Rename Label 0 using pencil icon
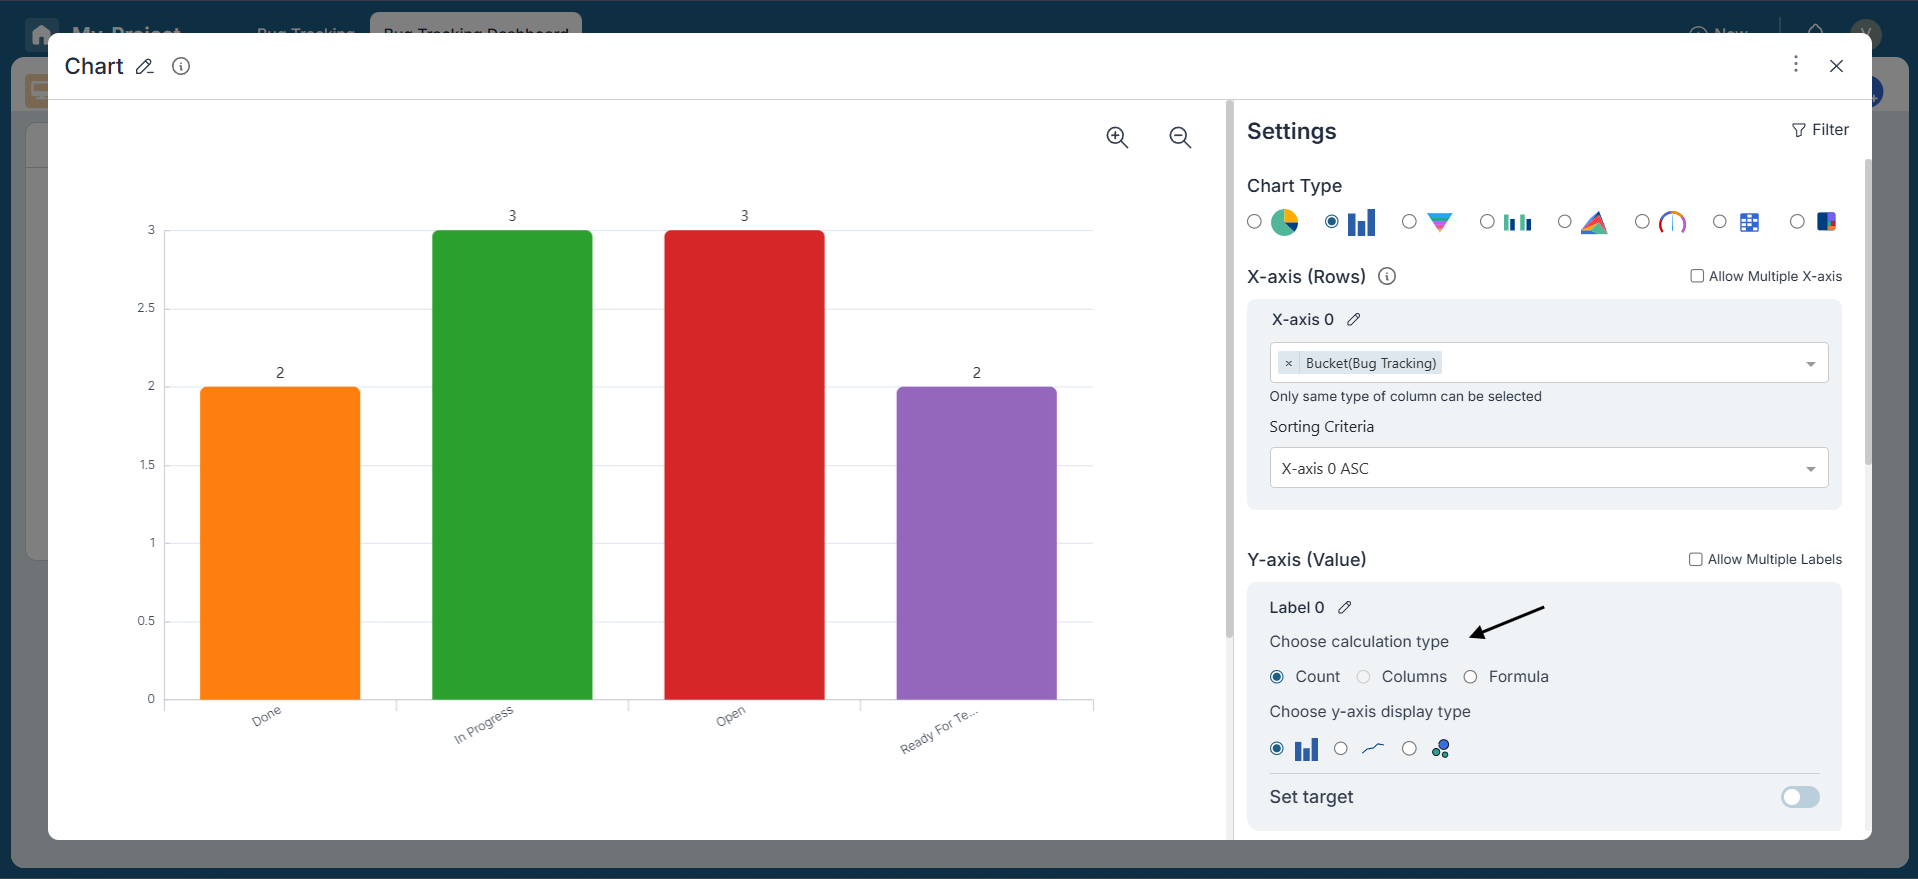 pyautogui.click(x=1345, y=608)
